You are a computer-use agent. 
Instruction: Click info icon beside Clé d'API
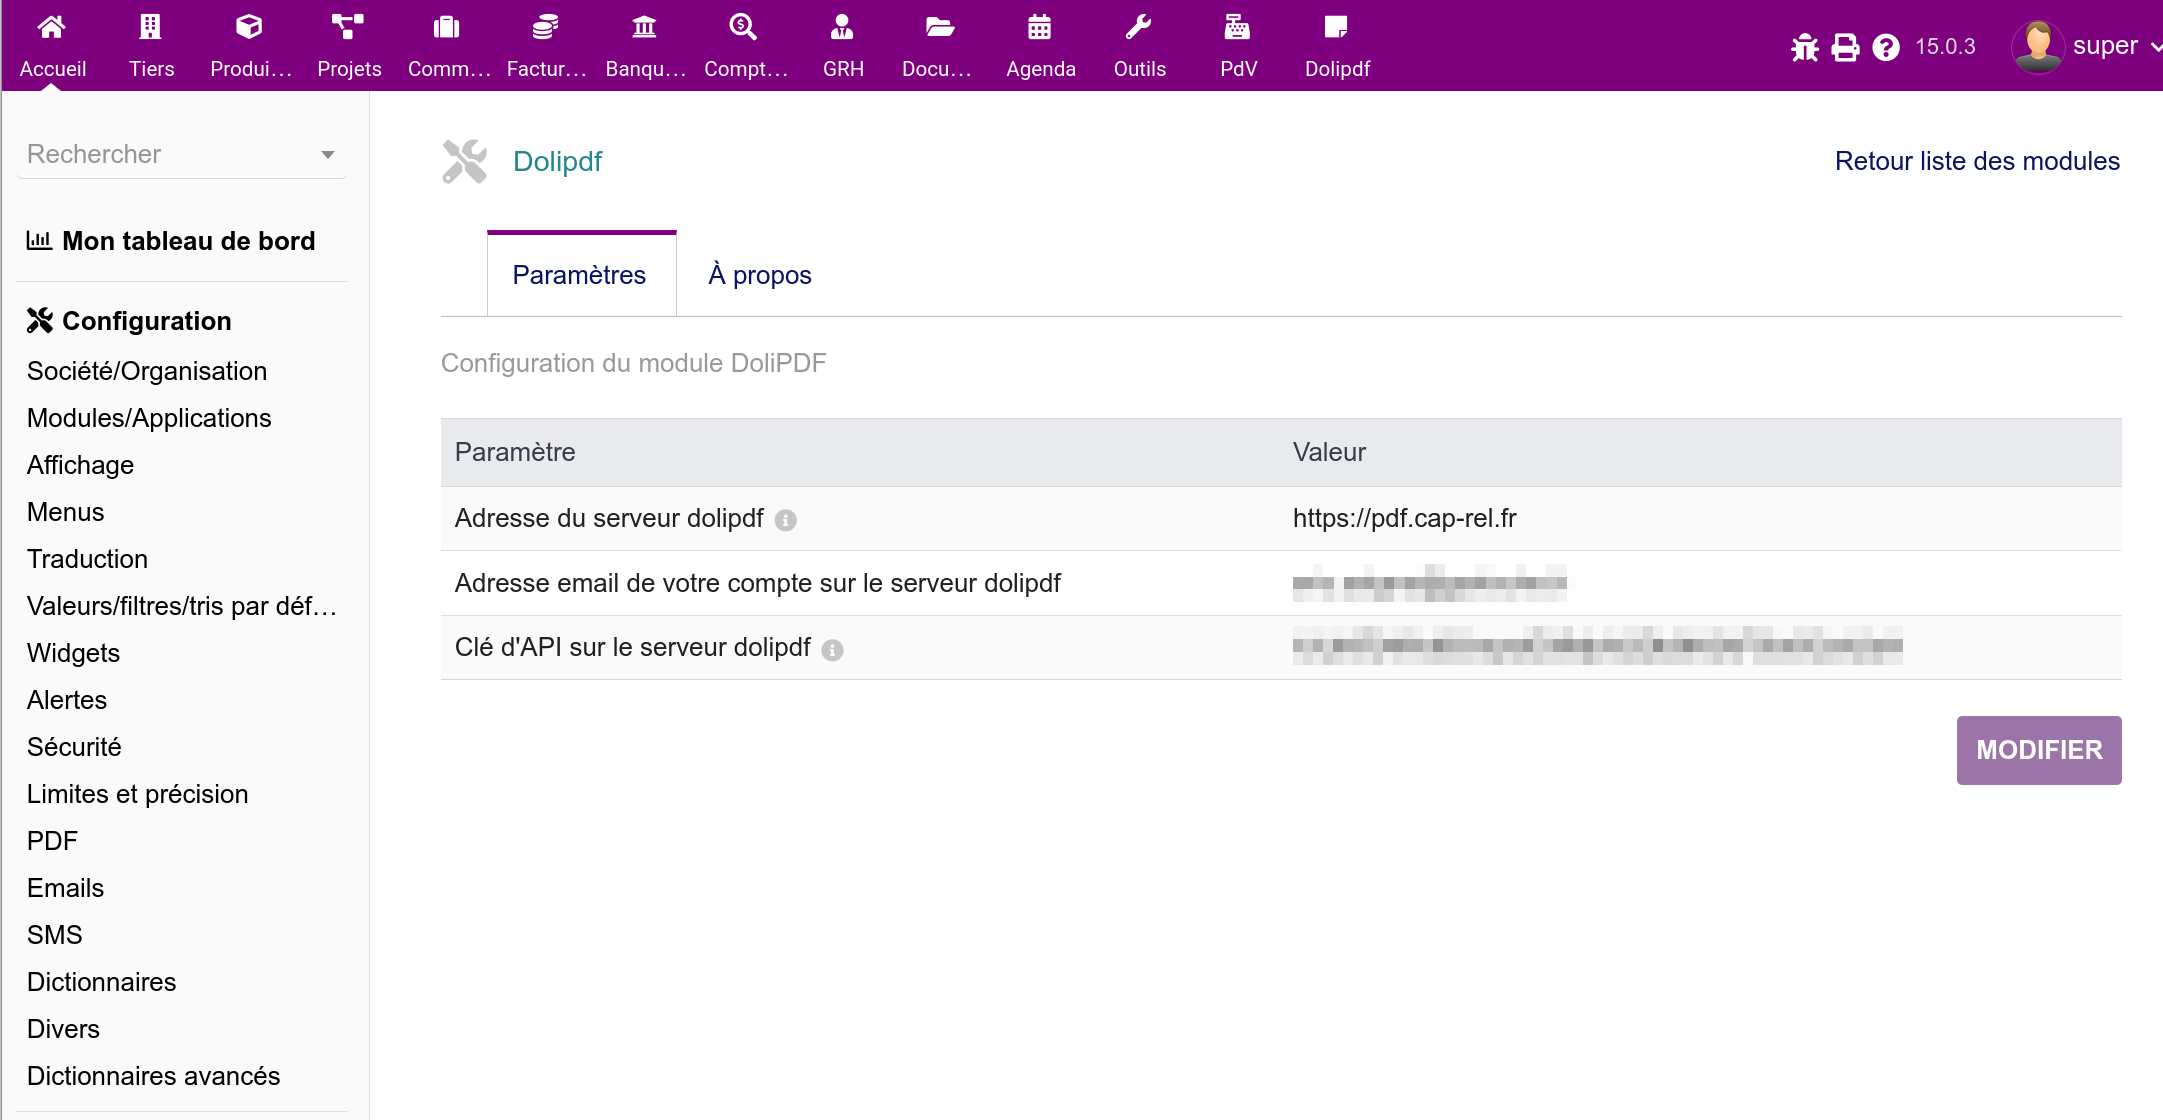click(833, 650)
